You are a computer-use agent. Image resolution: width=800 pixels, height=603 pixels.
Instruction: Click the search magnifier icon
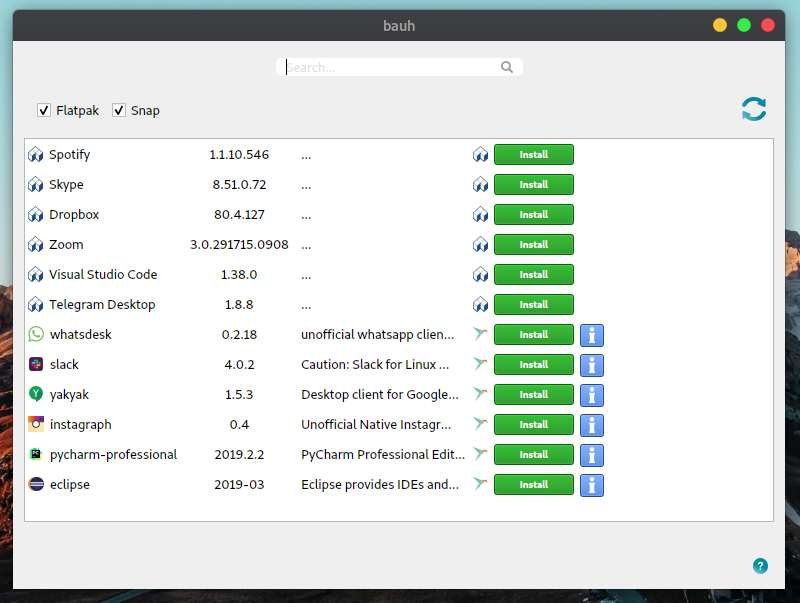click(x=507, y=67)
